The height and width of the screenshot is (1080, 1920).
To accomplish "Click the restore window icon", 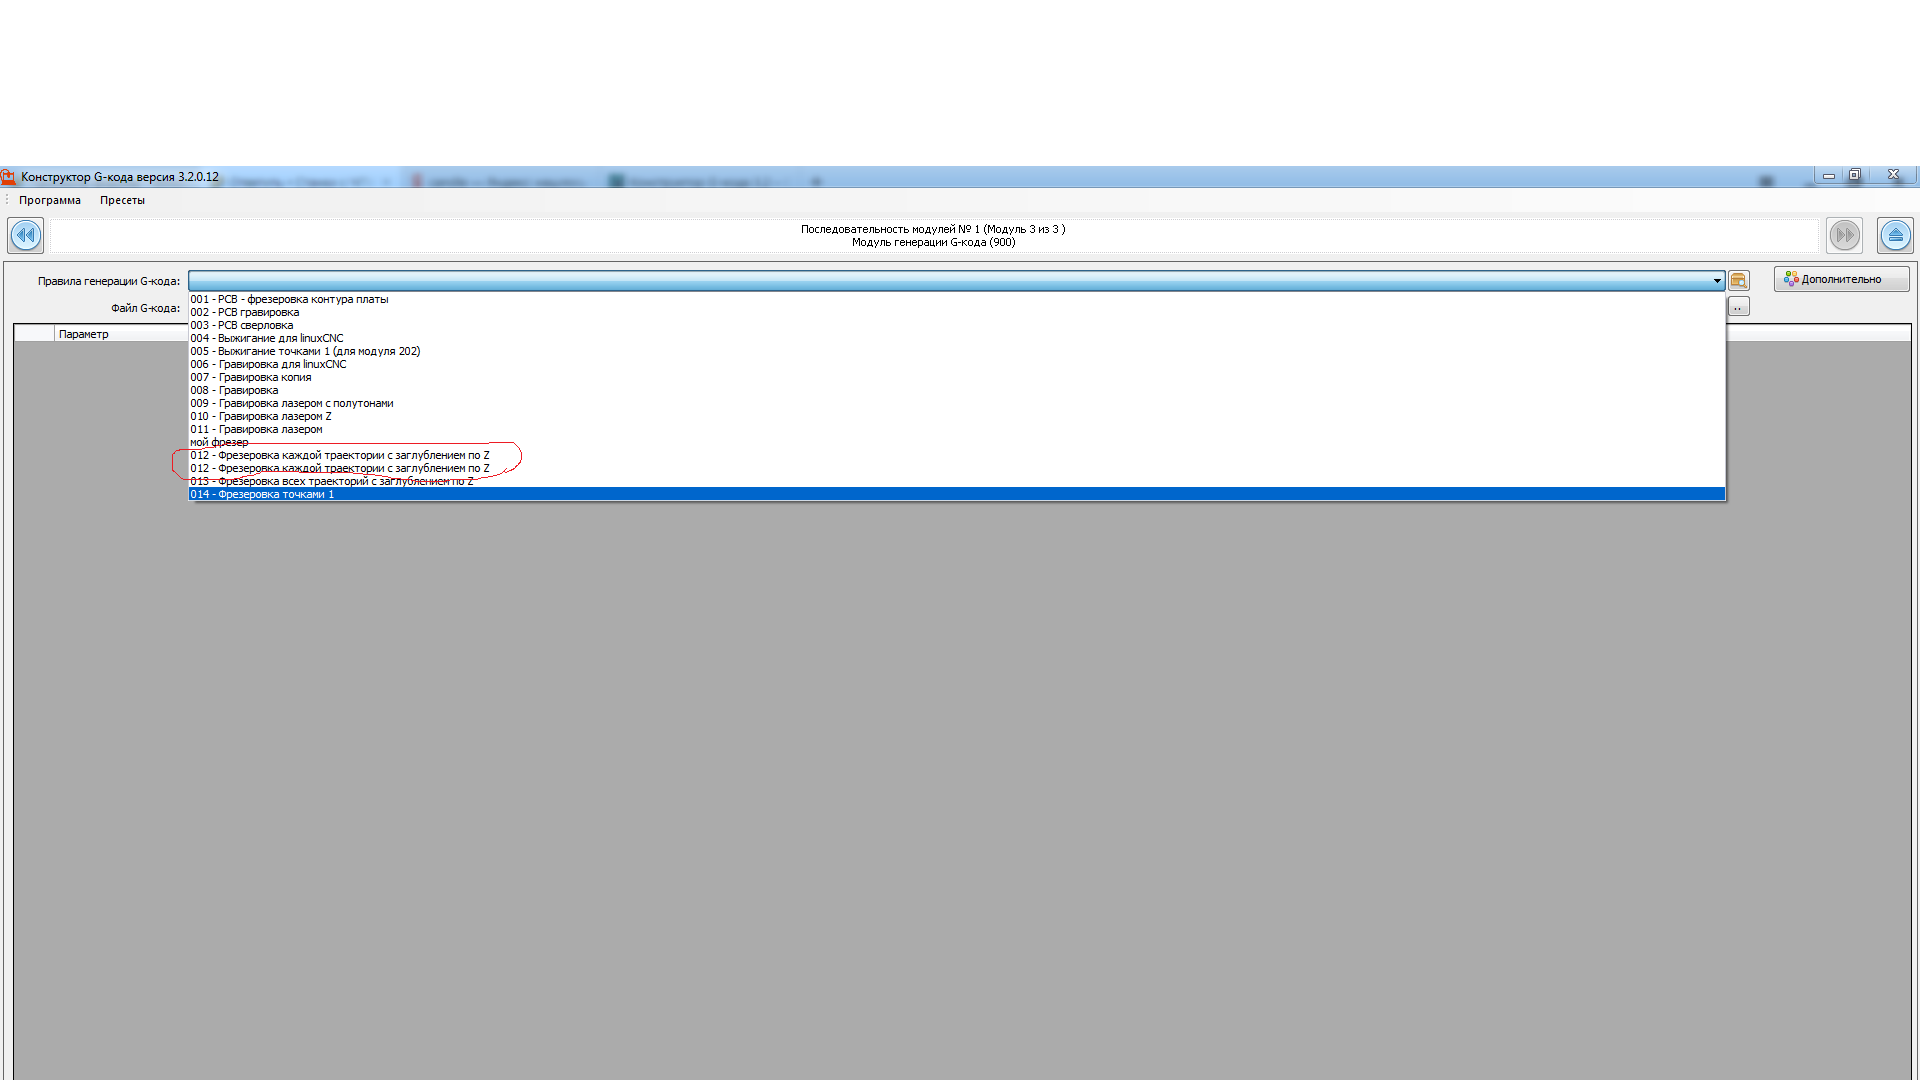I will click(x=1855, y=175).
